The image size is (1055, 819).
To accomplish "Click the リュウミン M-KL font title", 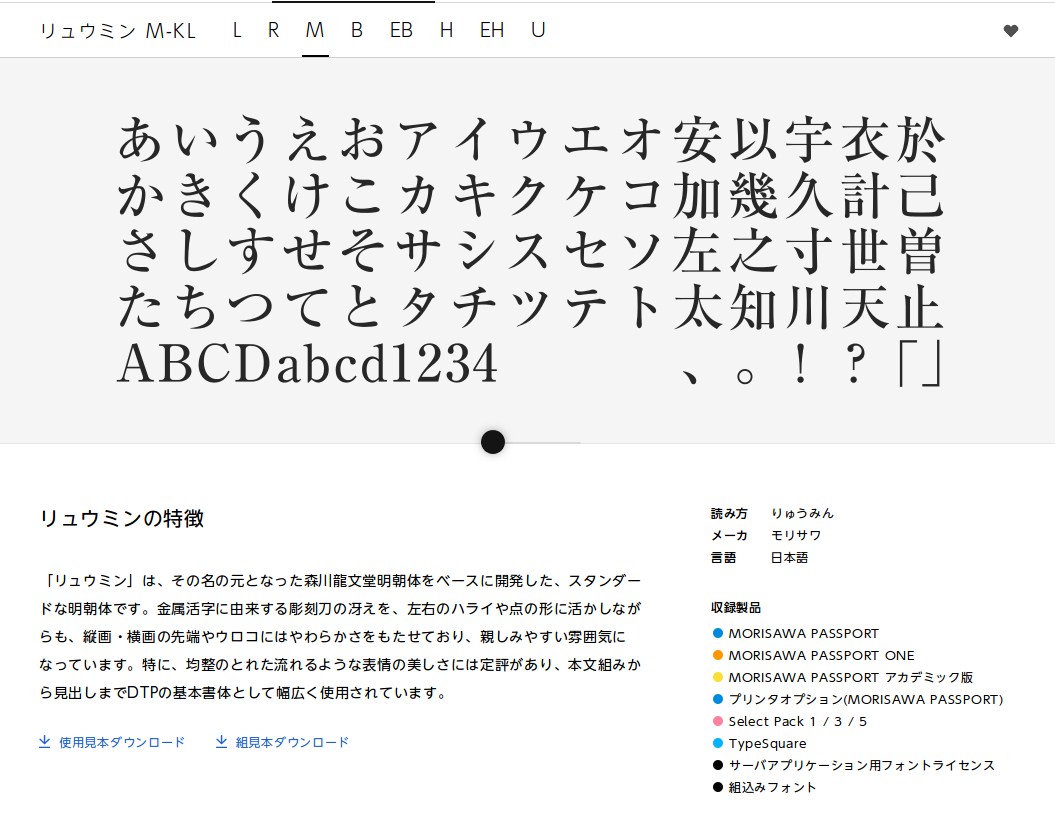I will tap(118, 31).
